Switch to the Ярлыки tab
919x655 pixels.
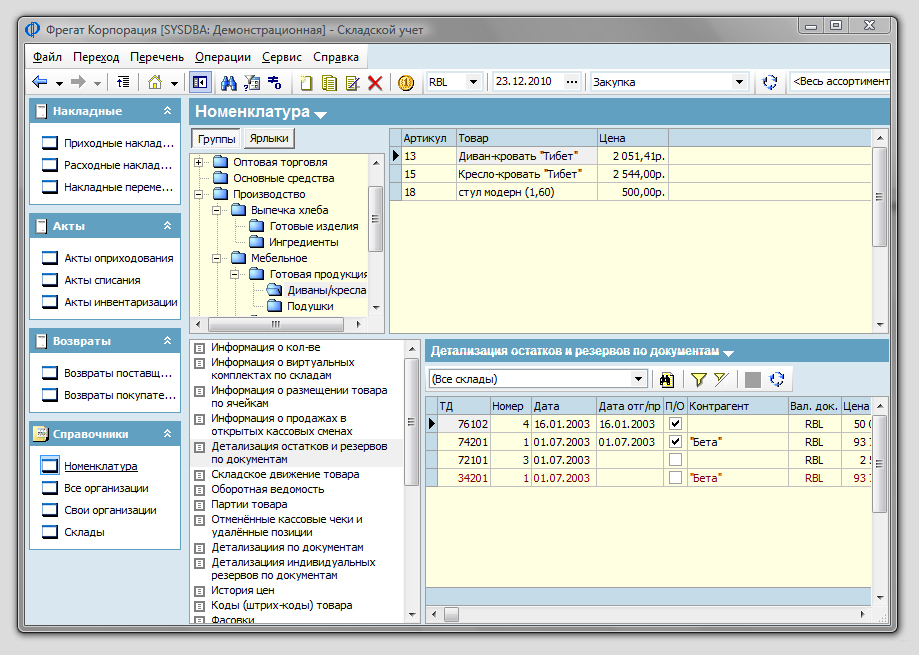pyautogui.click(x=269, y=139)
